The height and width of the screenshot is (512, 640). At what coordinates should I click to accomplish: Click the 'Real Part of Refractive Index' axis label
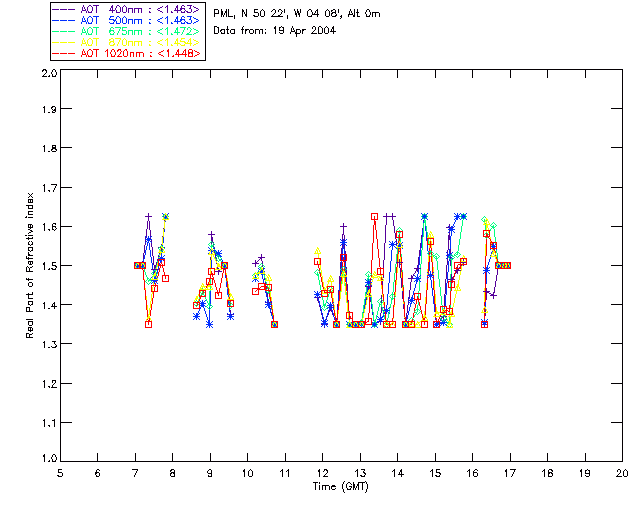[x=31, y=265]
